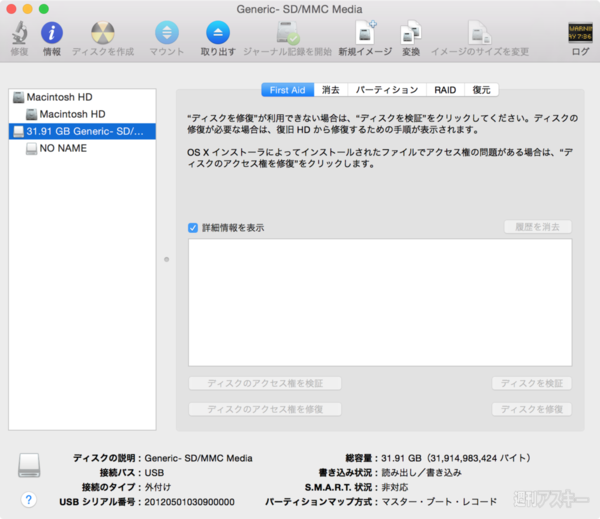Image resolution: width=600 pixels, height=519 pixels.
Task: Switch to the 消去 tab
Action: 331,90
